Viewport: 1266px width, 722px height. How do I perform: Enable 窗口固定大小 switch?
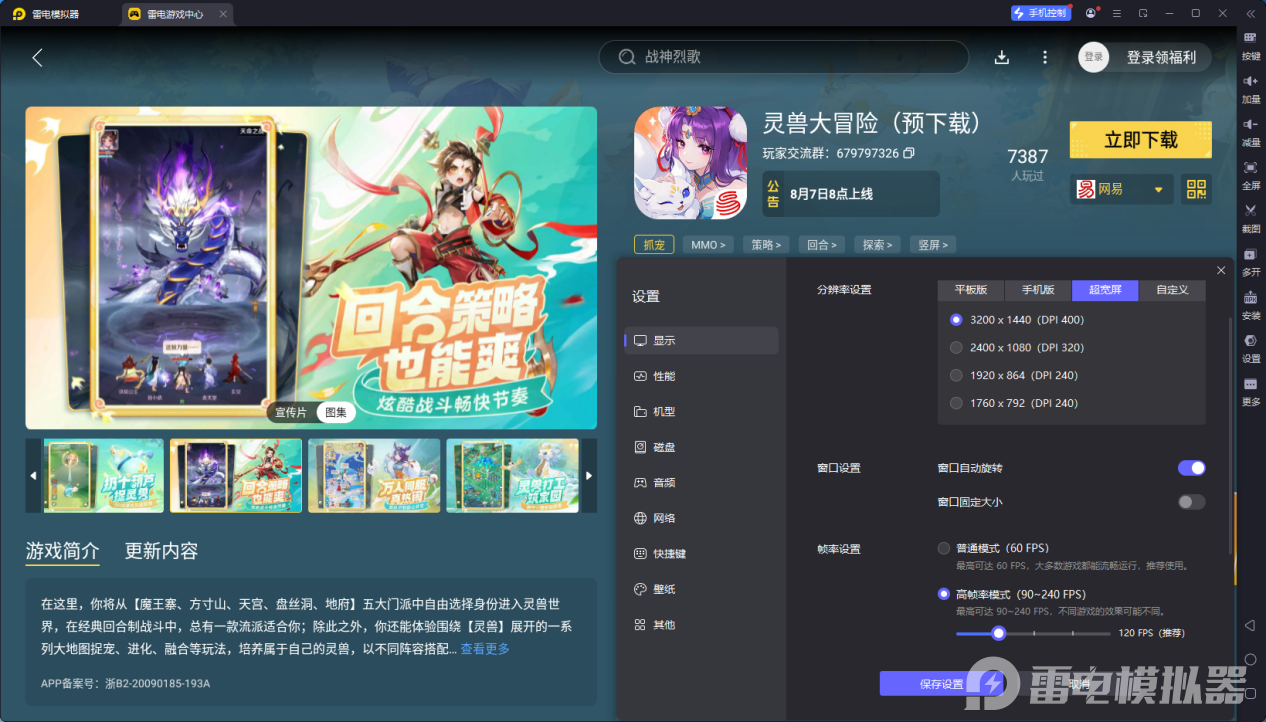[x=1191, y=502]
